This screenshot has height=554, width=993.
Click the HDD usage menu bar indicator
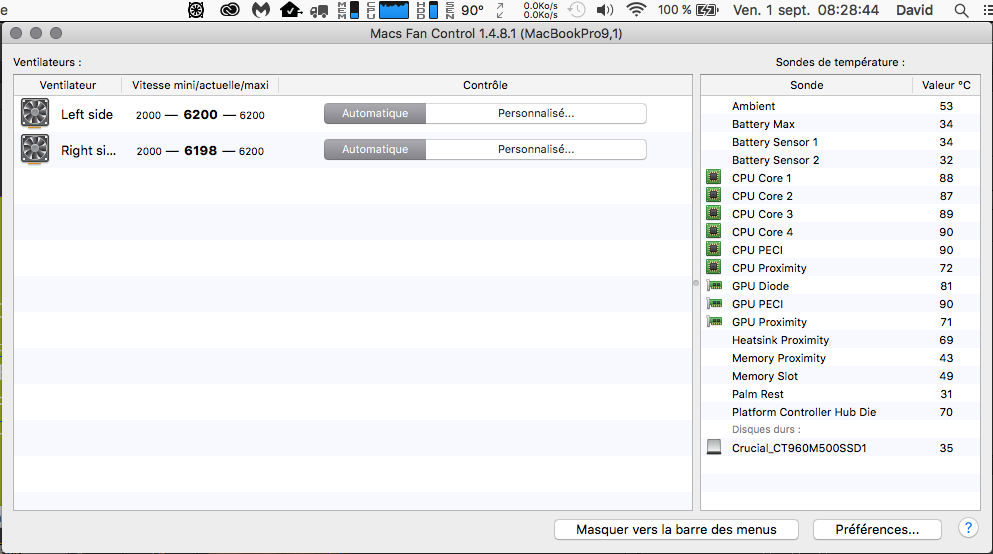coord(427,10)
